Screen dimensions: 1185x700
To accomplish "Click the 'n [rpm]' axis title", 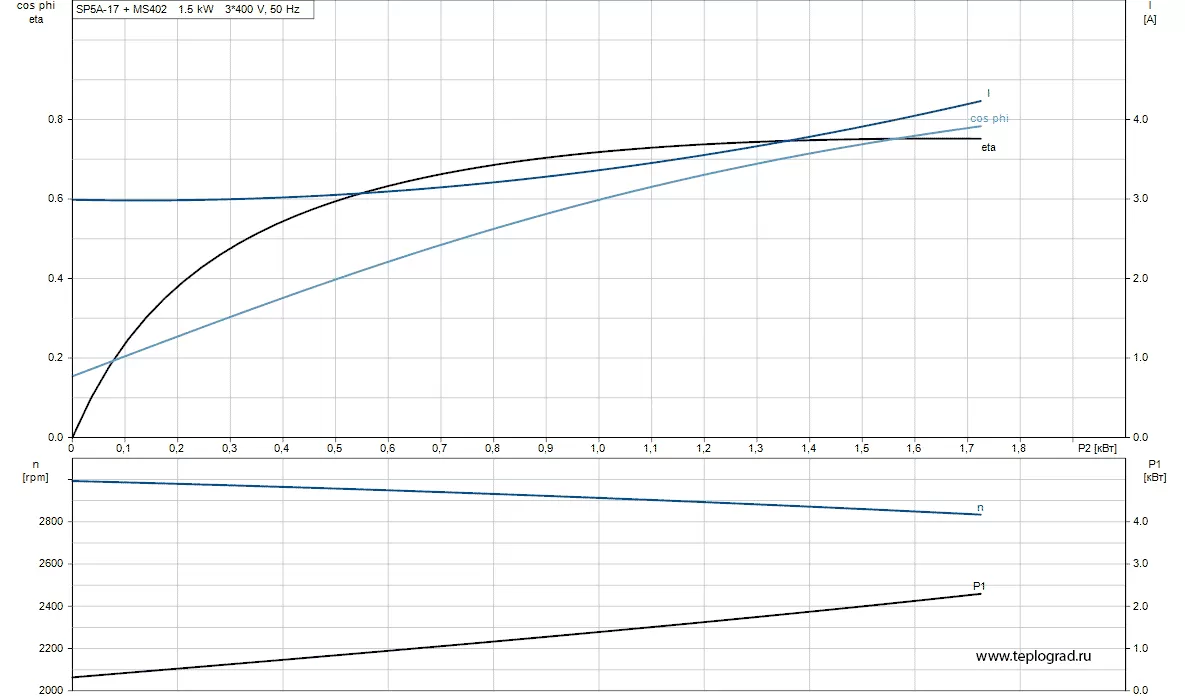I will pos(36,471).
